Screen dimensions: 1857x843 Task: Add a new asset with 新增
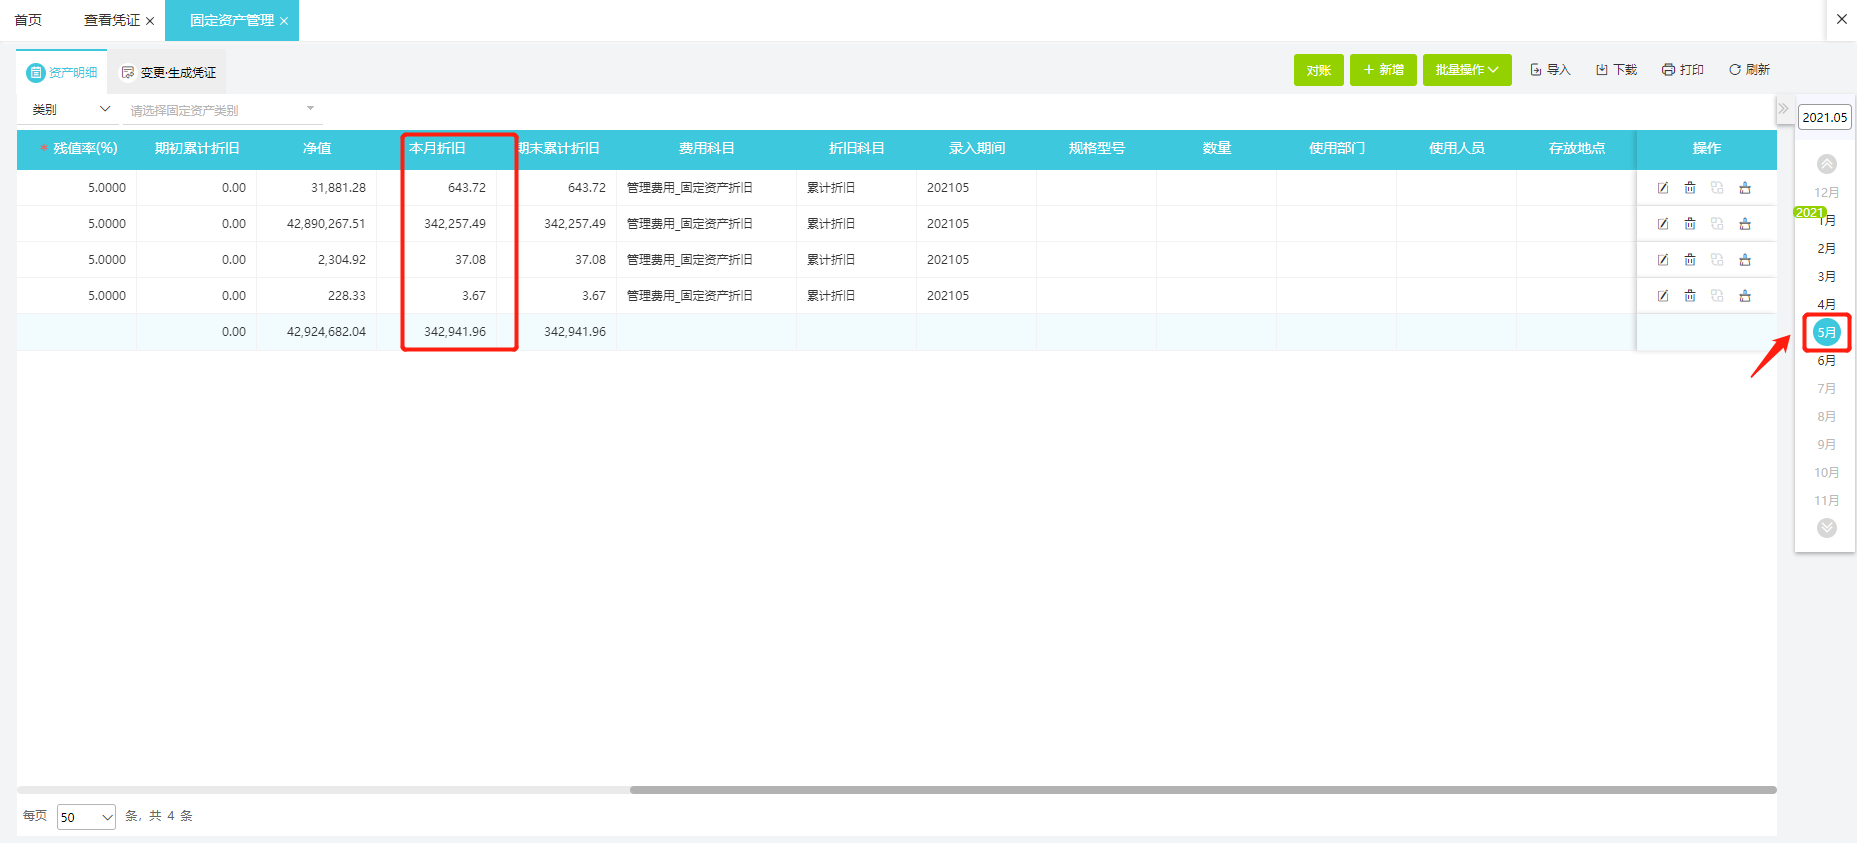tap(1383, 70)
